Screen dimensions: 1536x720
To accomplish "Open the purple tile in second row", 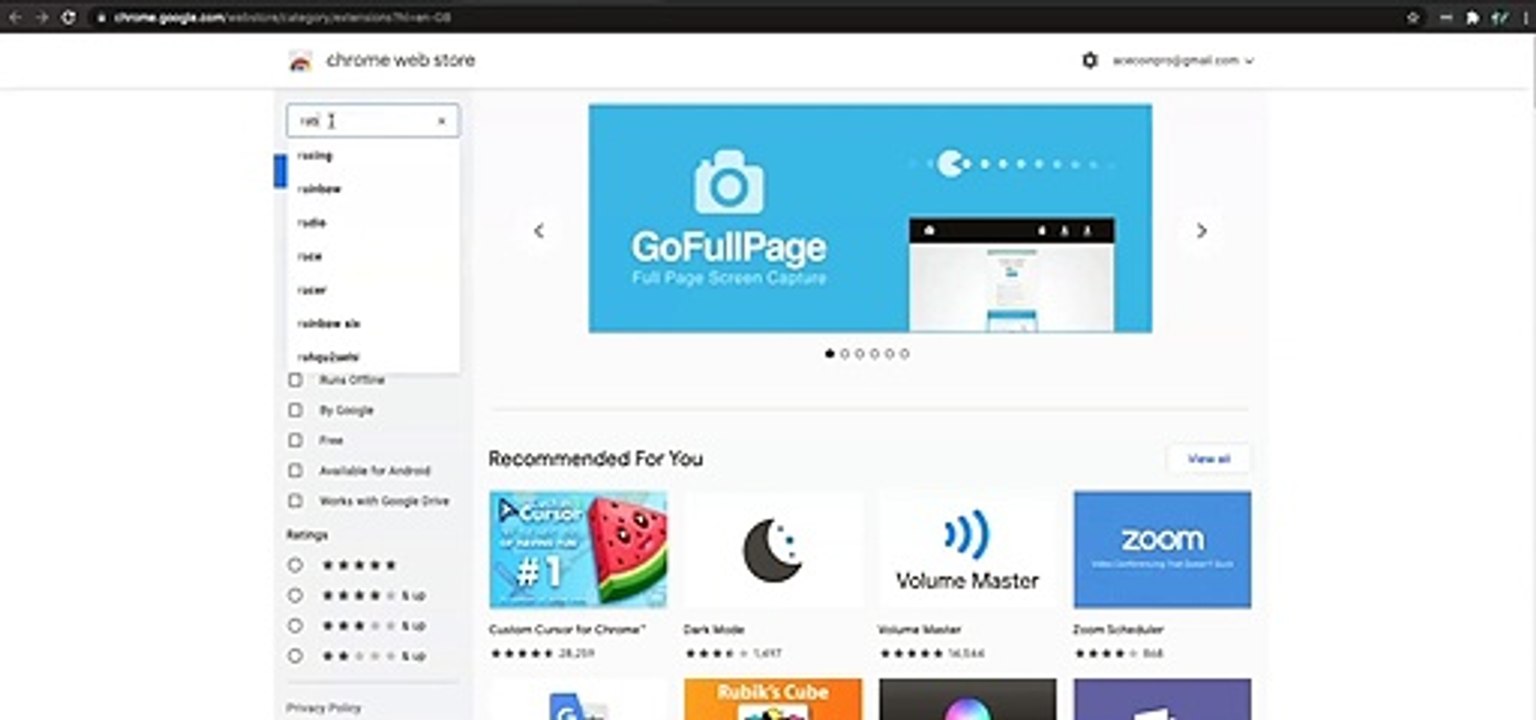I will [x=1162, y=699].
